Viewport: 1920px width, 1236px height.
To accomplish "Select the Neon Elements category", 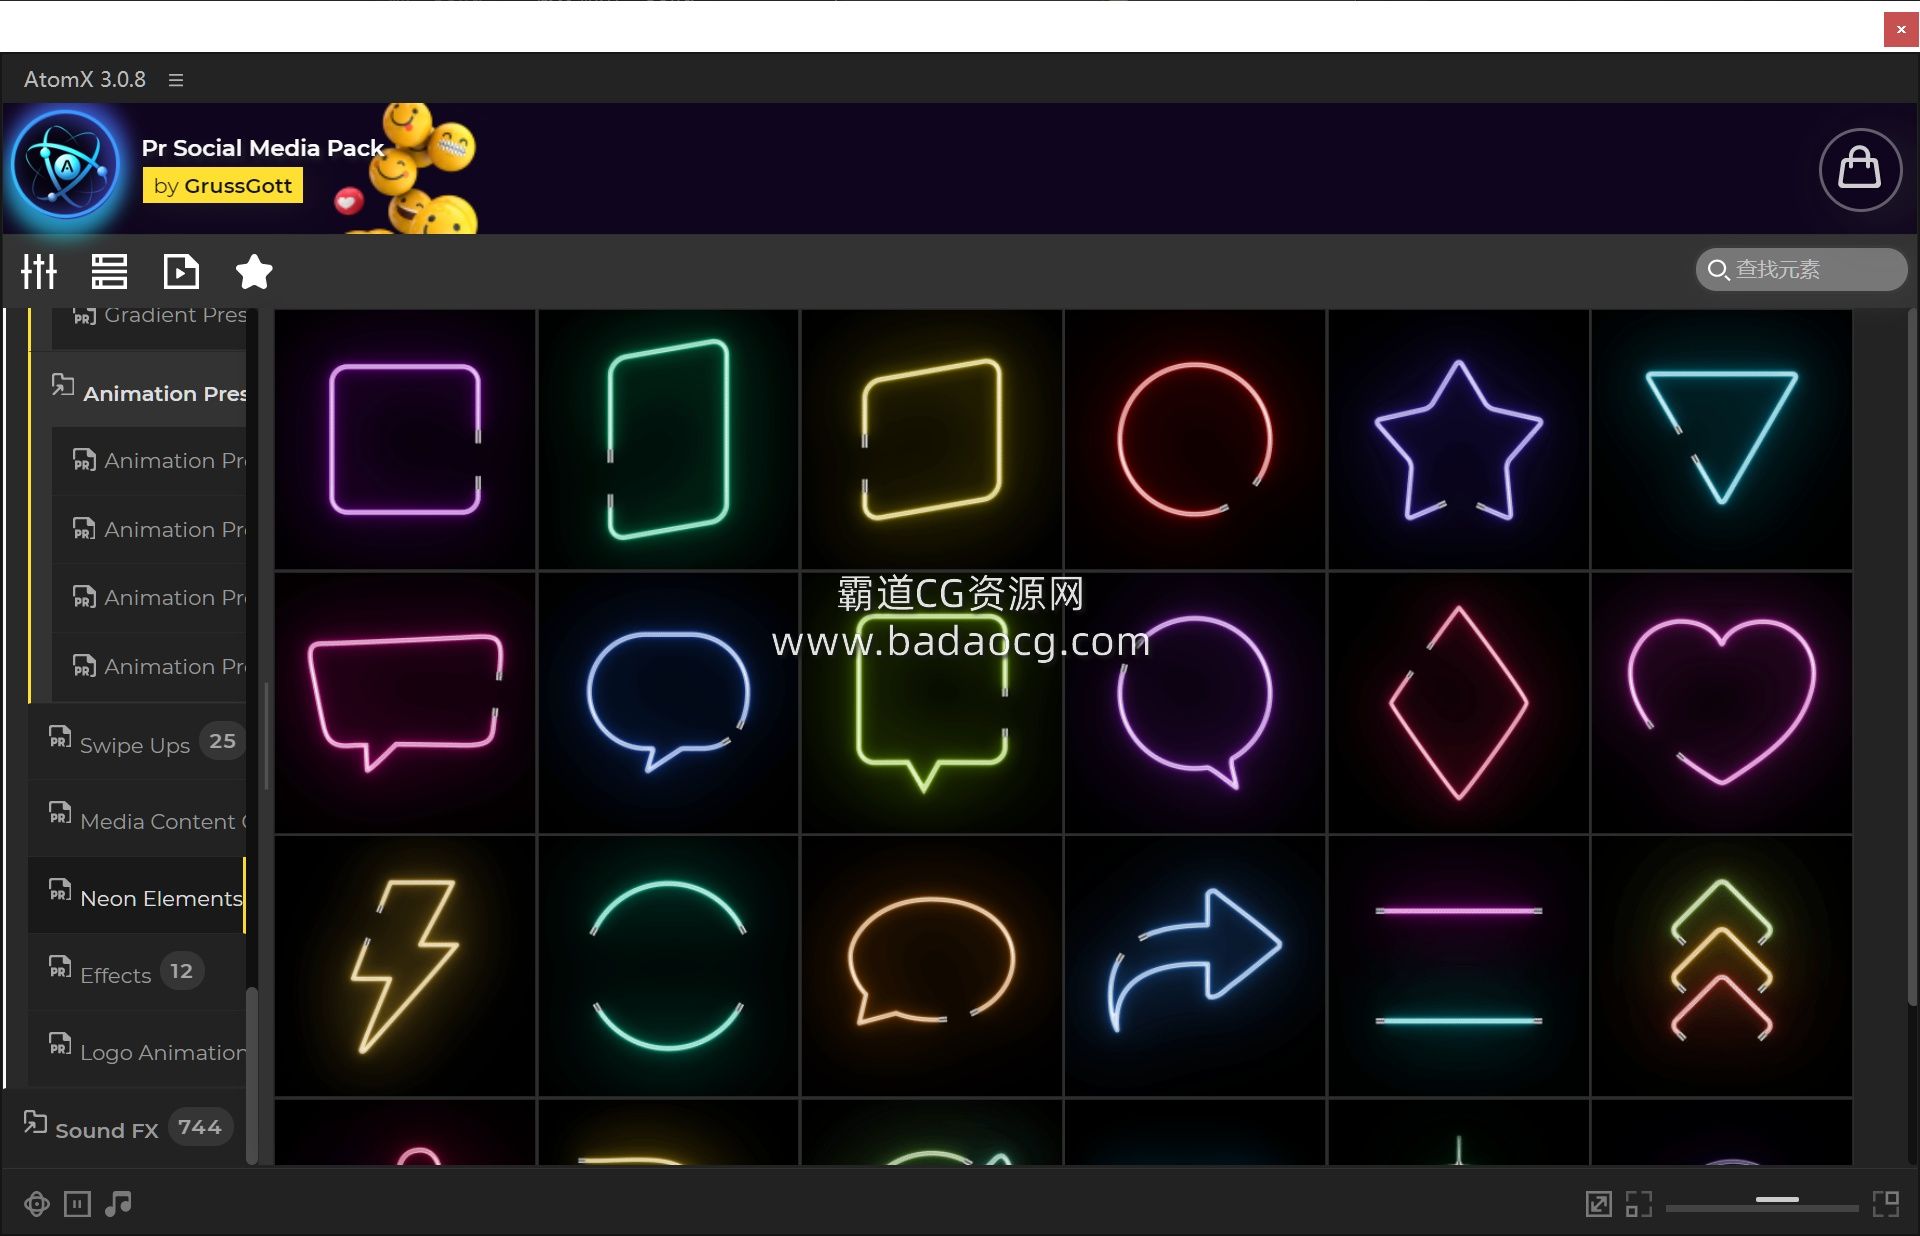I will pyautogui.click(x=137, y=896).
